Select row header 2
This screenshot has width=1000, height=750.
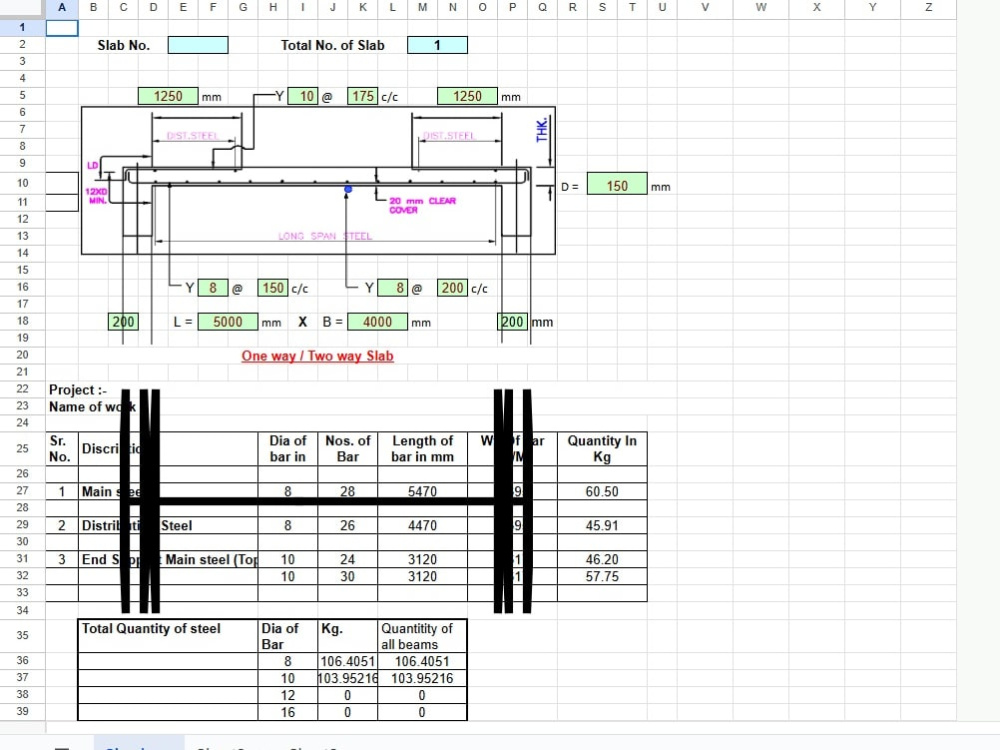(22, 45)
